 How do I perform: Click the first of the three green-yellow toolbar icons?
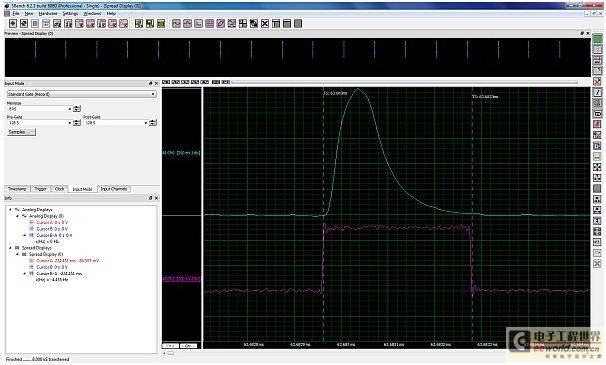[139, 24]
